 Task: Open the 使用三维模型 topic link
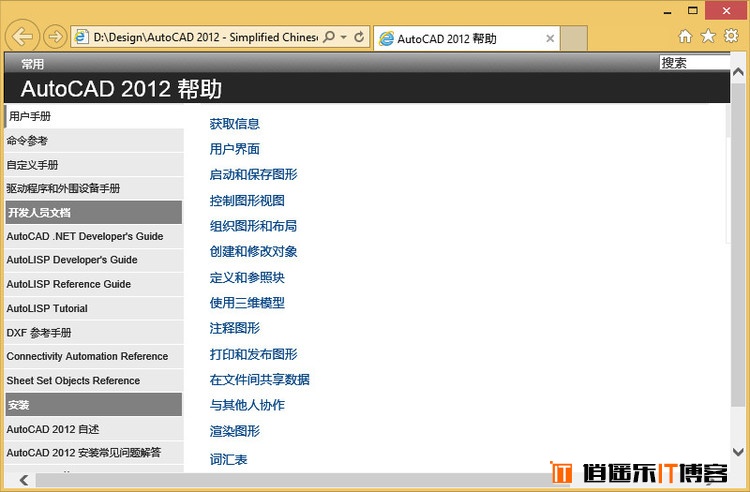coord(247,303)
